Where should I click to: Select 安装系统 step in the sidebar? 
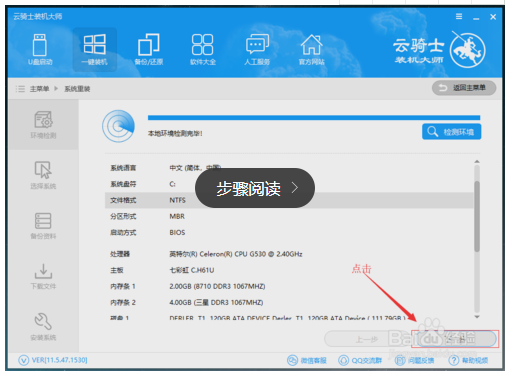point(43,326)
